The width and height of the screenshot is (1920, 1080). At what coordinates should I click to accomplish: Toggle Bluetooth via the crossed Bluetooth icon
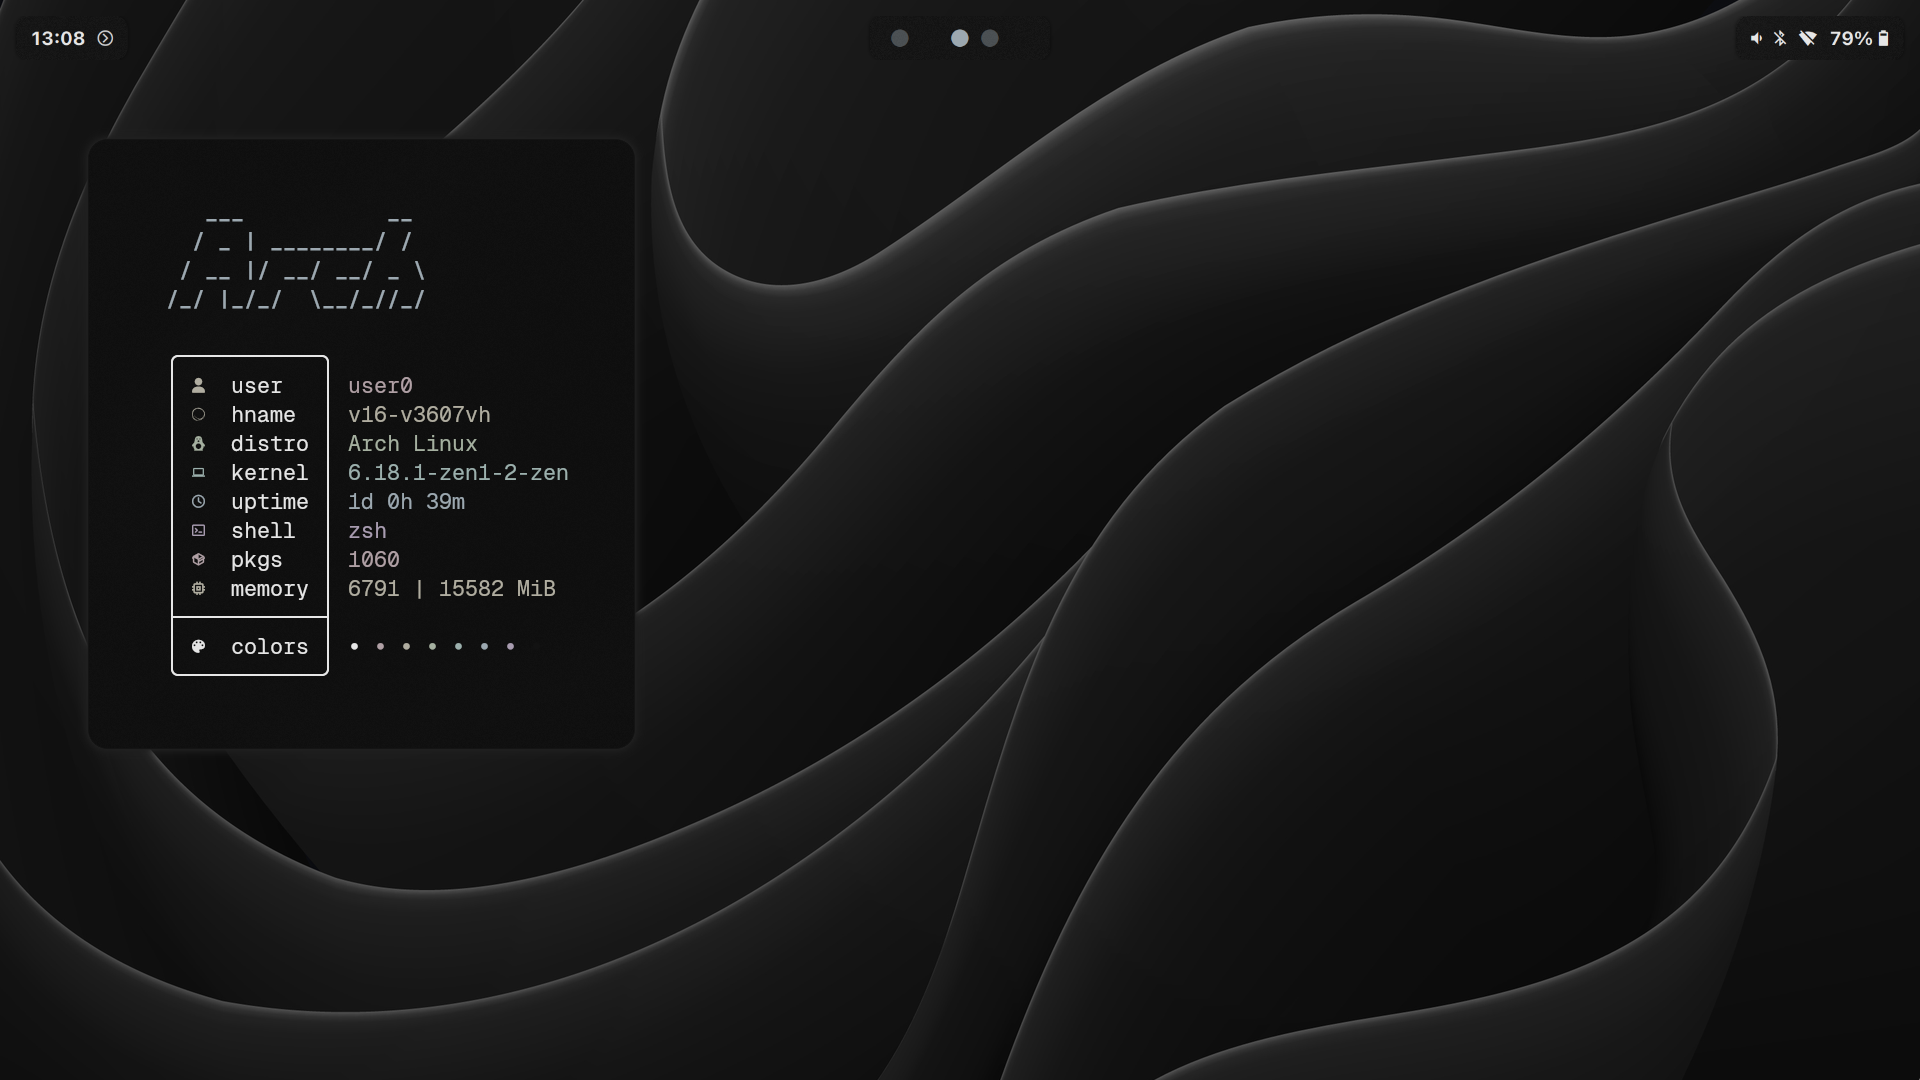pos(1781,38)
